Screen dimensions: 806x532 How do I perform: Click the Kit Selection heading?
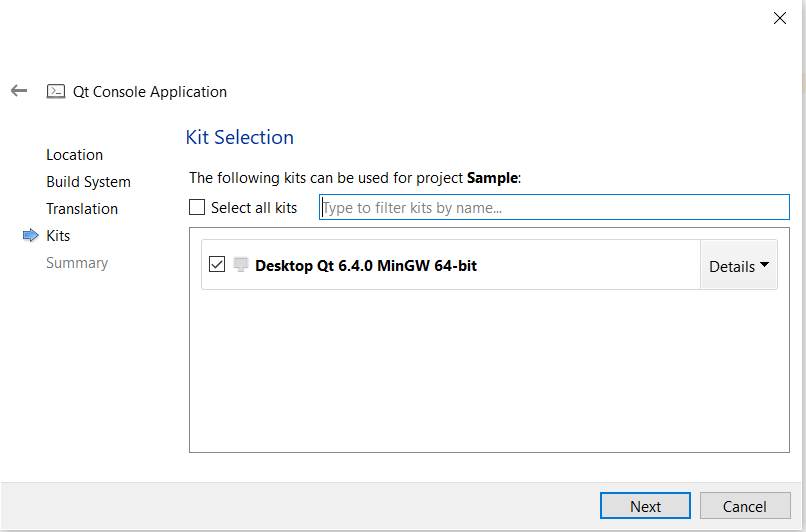(240, 138)
